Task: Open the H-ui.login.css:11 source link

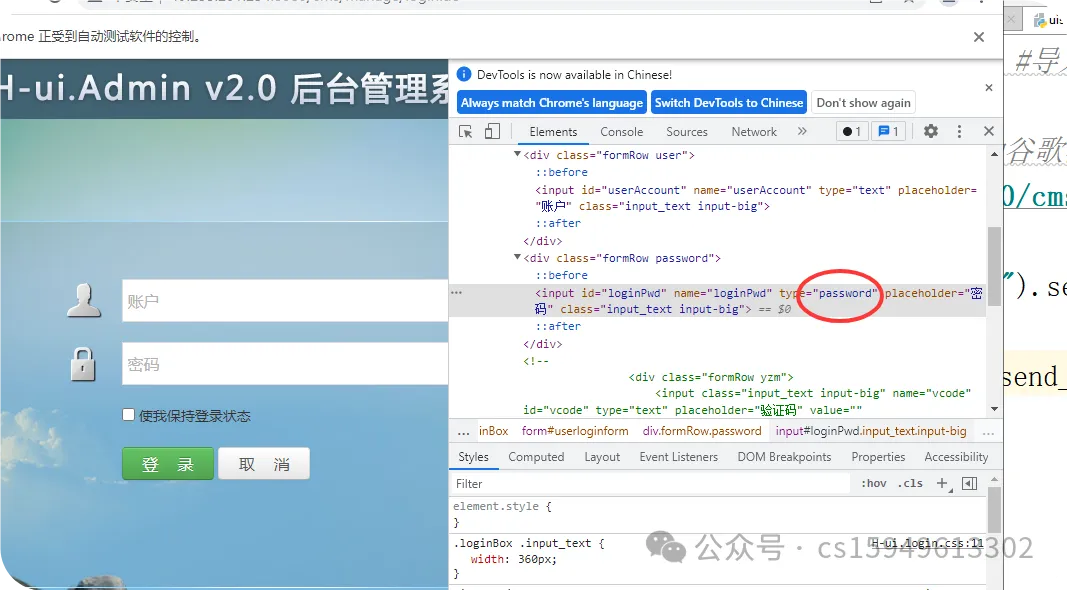Action: pyautogui.click(x=928, y=543)
